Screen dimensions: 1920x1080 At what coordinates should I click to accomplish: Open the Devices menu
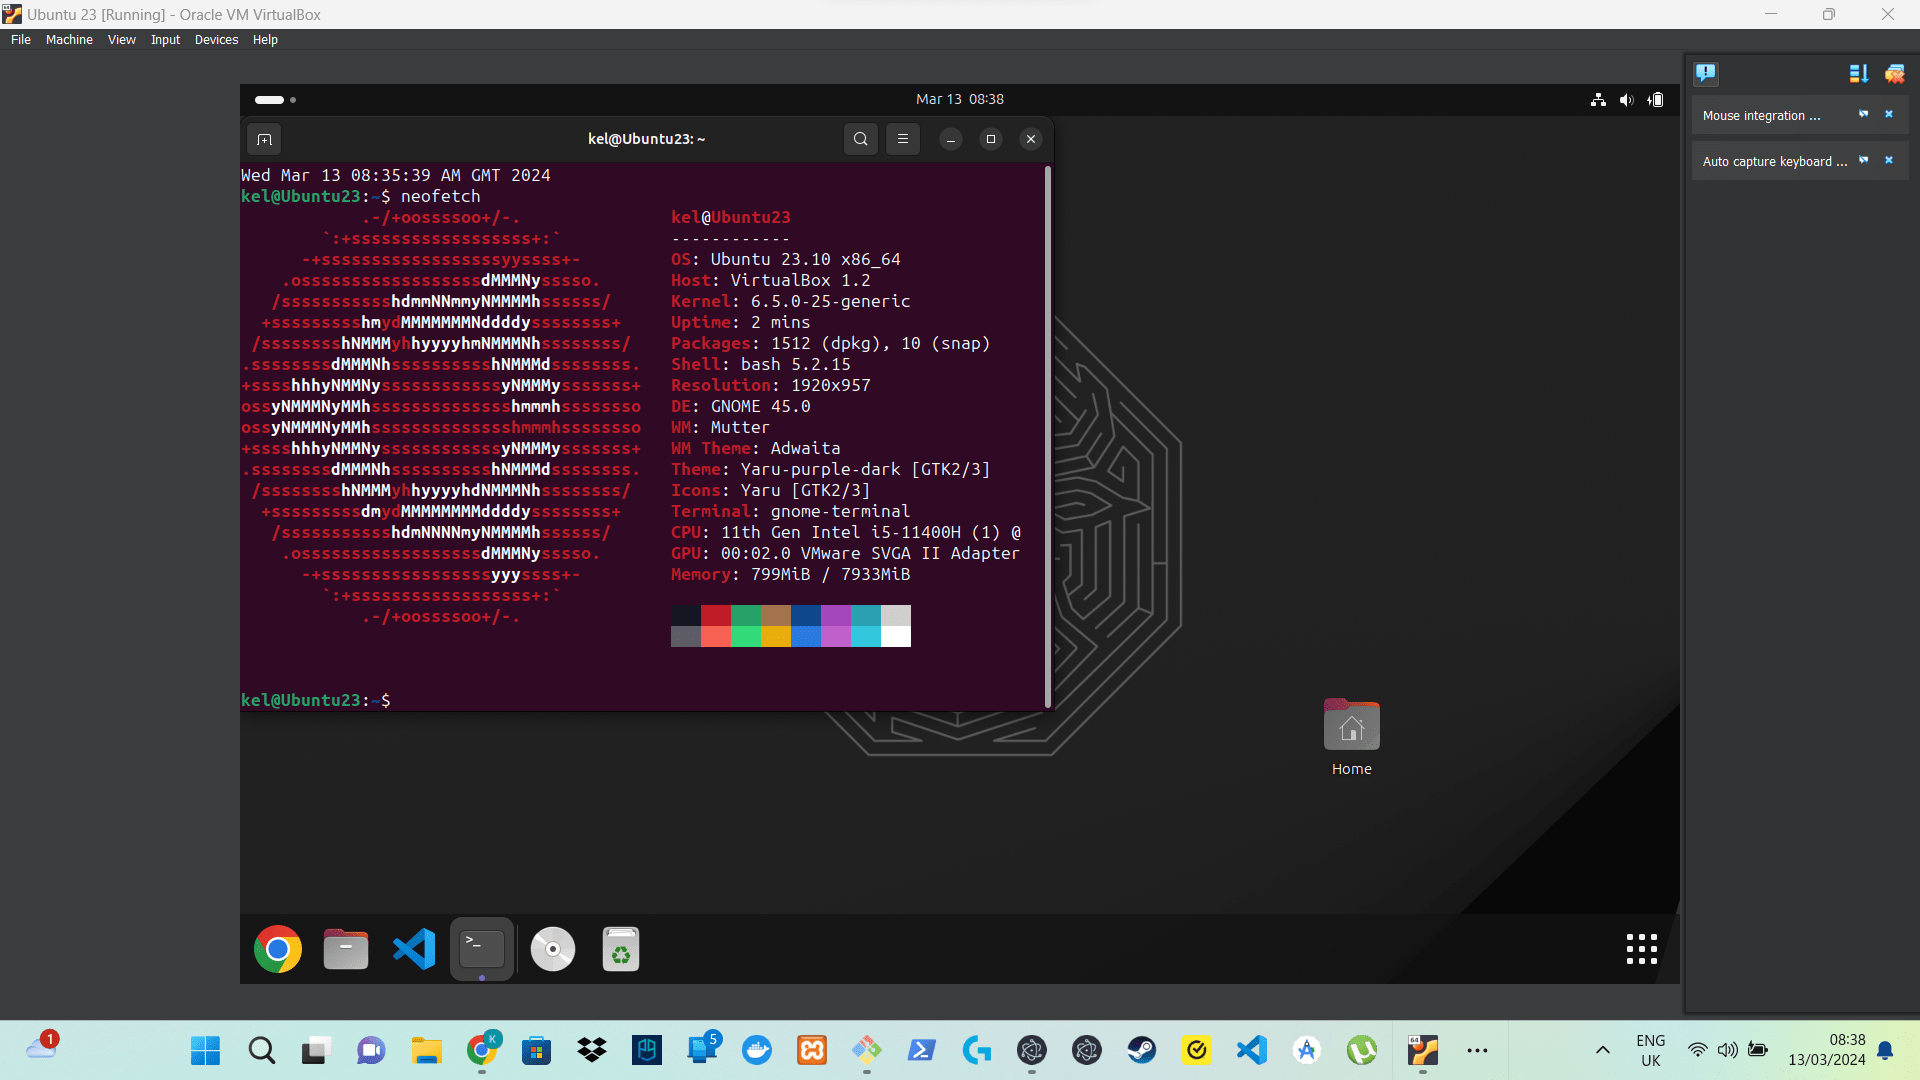pos(216,40)
